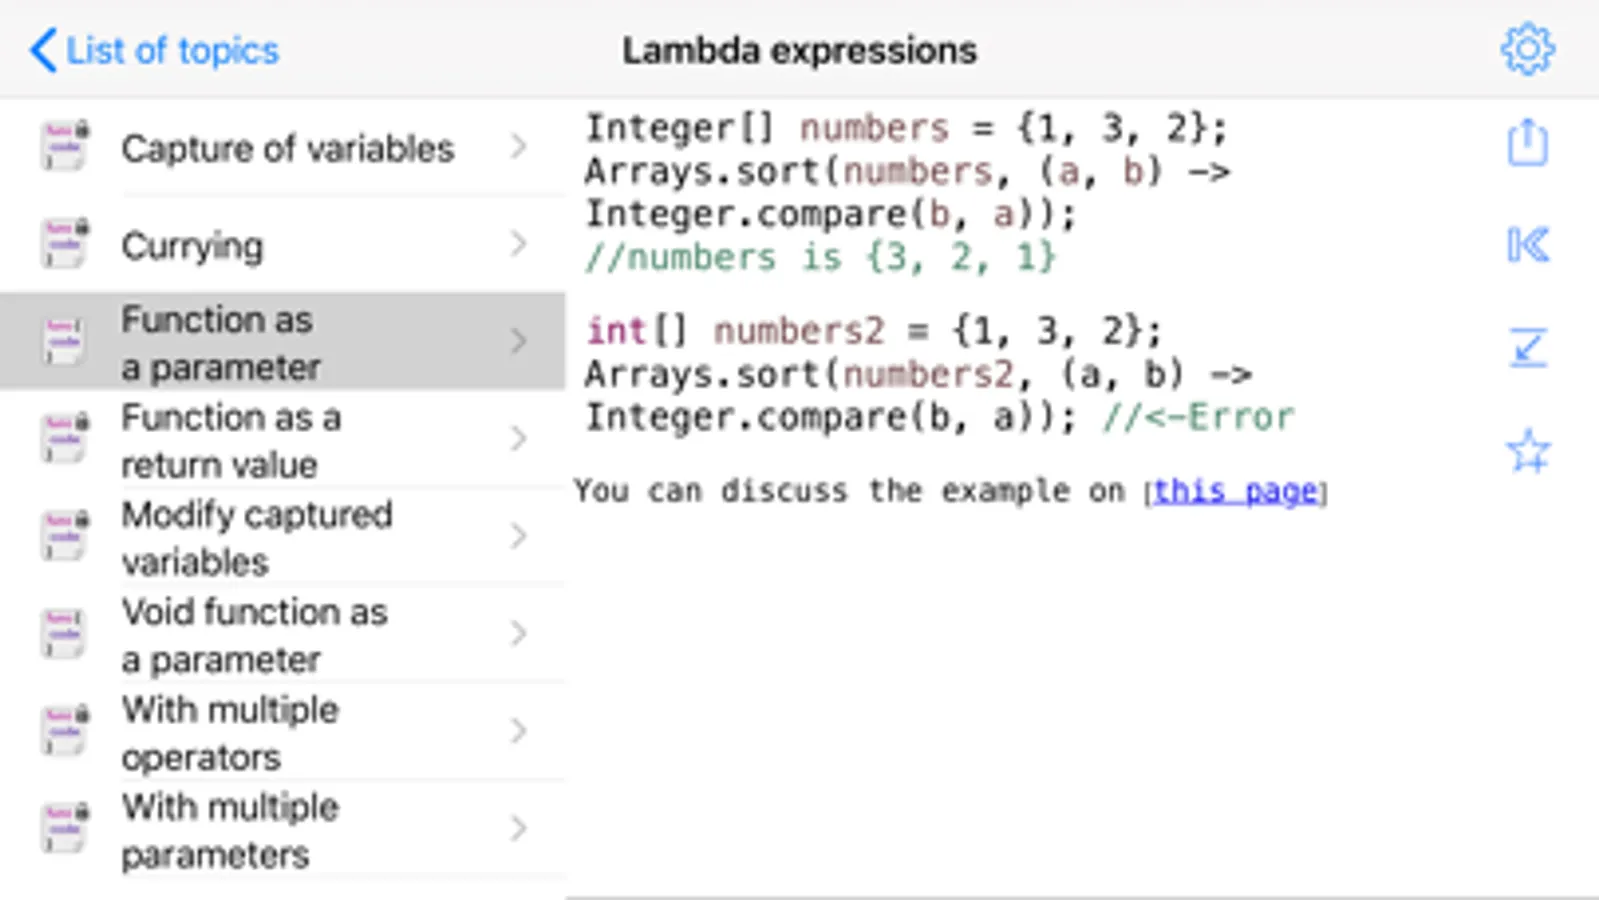Tap the Void function as a parameter icon

coord(64,634)
